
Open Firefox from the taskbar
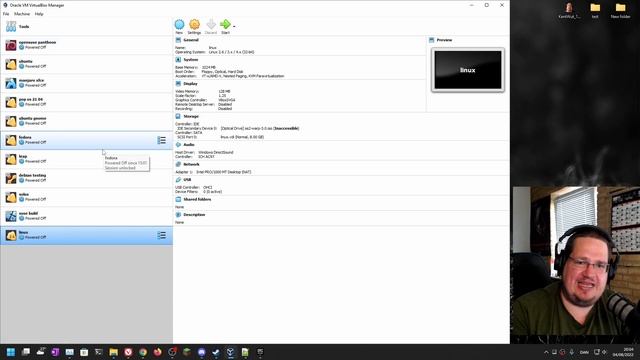158,352
